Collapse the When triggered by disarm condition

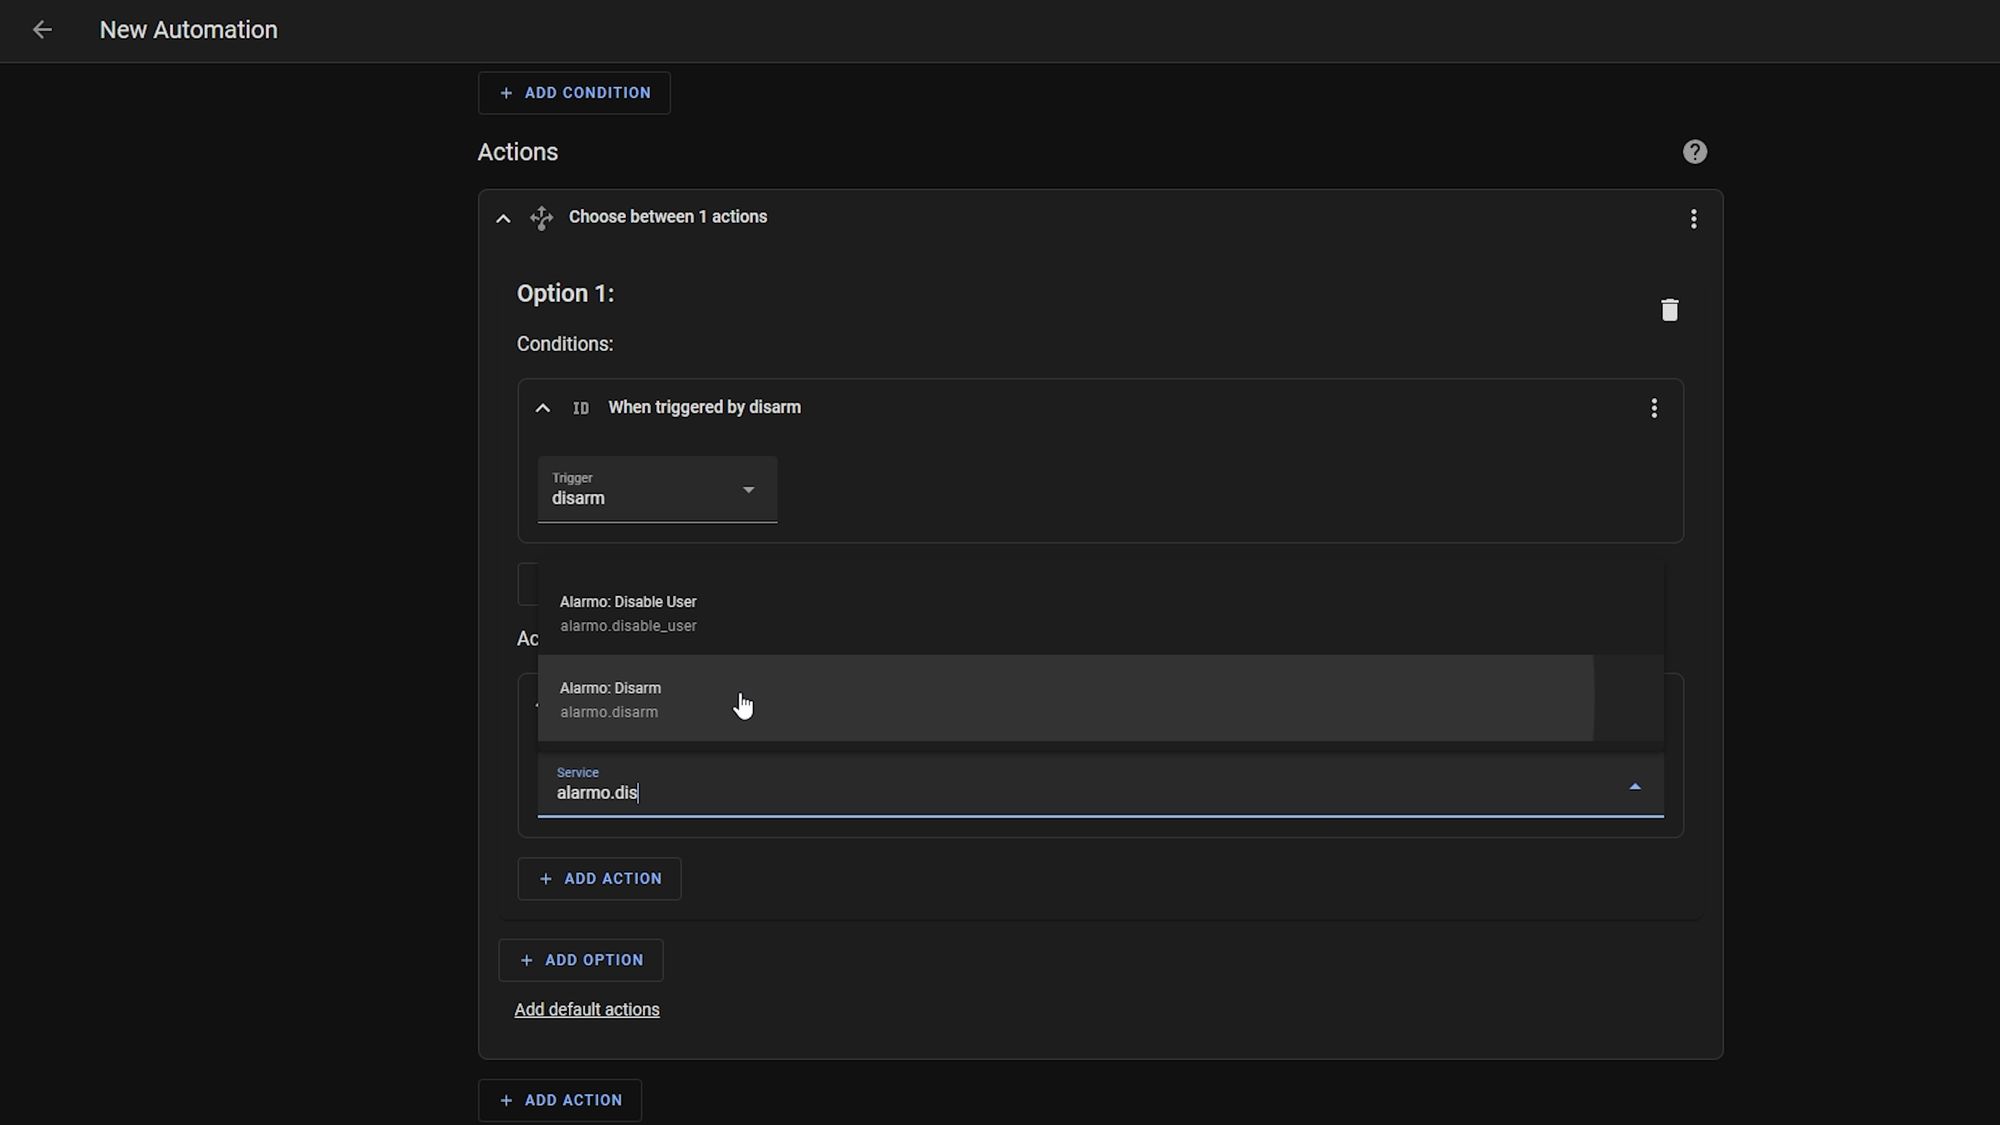pos(542,408)
